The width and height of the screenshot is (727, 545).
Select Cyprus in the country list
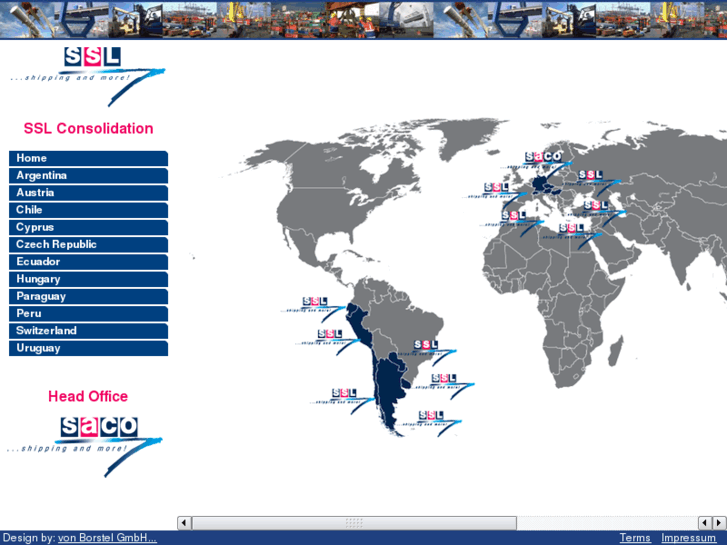tap(88, 227)
